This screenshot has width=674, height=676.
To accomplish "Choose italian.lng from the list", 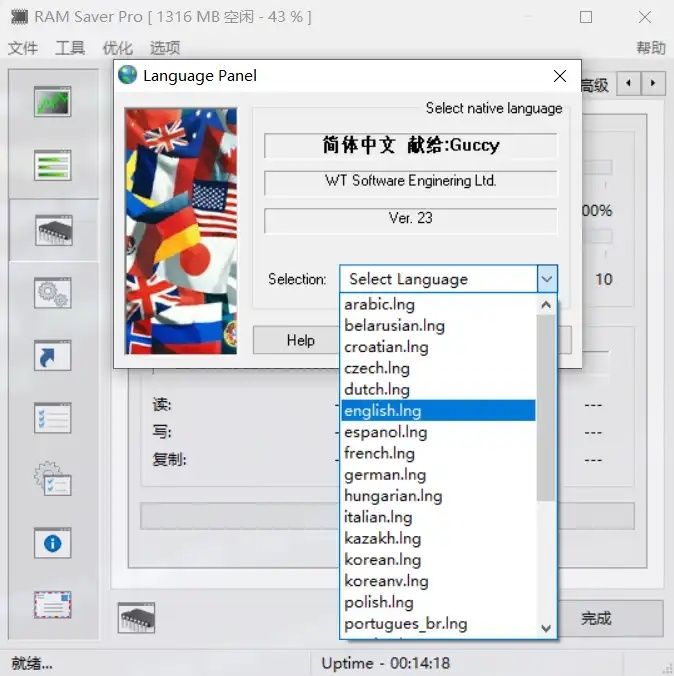I will pos(439,517).
